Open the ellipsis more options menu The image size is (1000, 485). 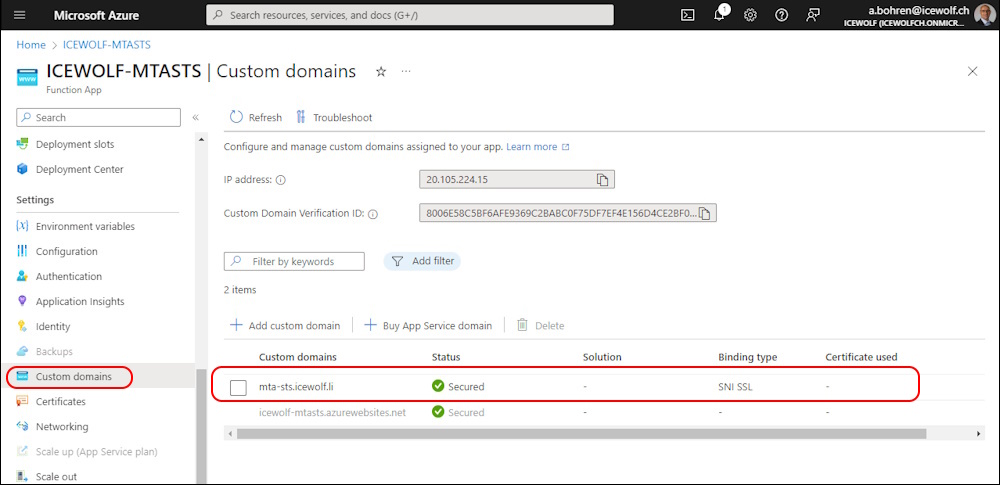(x=406, y=71)
